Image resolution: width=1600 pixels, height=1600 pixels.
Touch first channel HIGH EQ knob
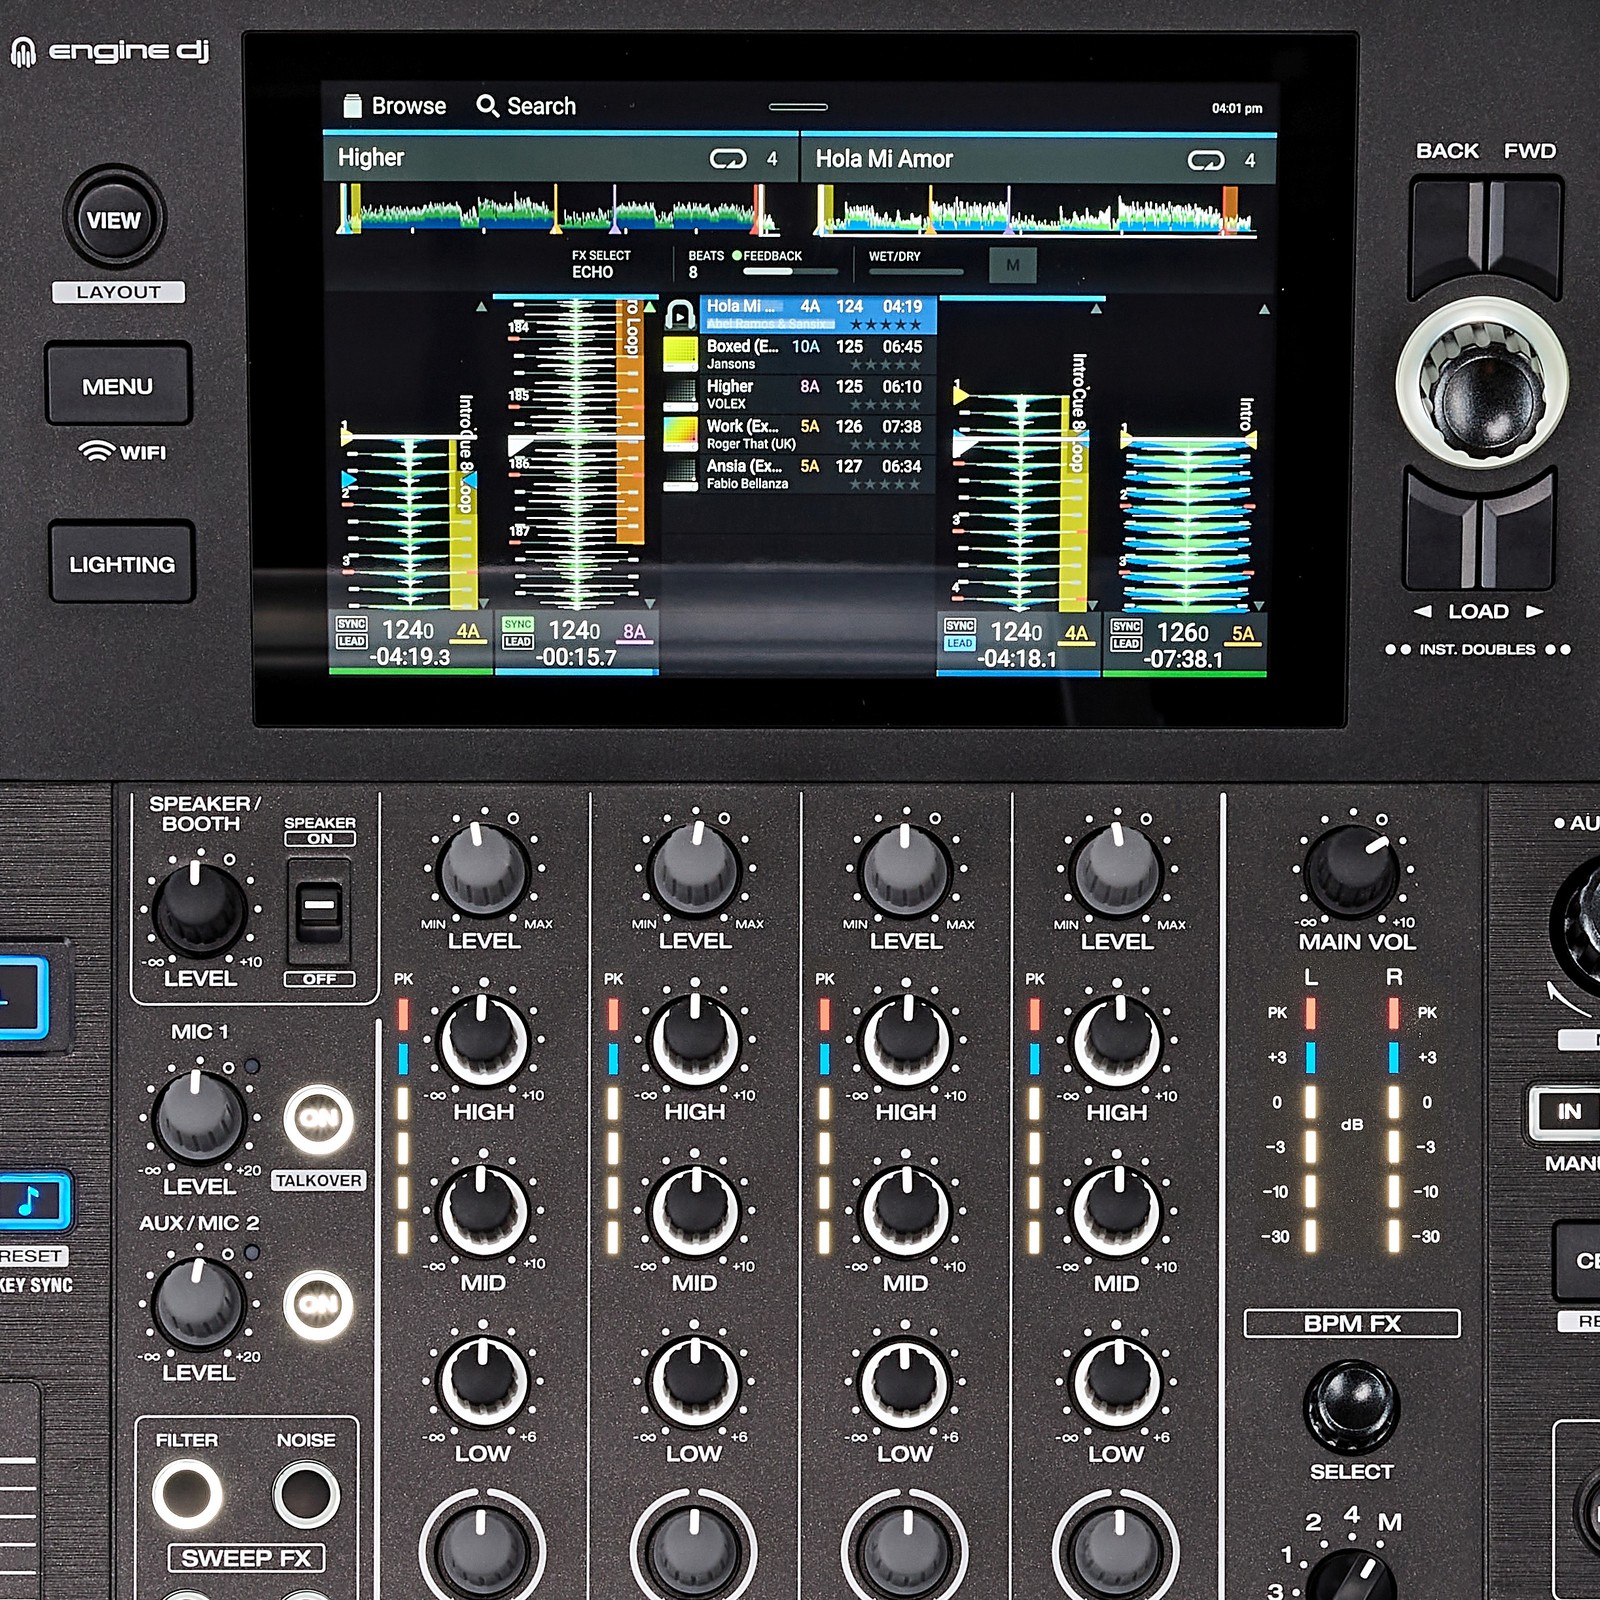[x=483, y=1041]
